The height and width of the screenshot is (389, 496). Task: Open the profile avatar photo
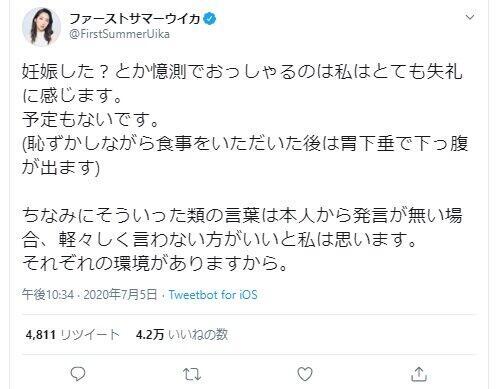(x=41, y=26)
